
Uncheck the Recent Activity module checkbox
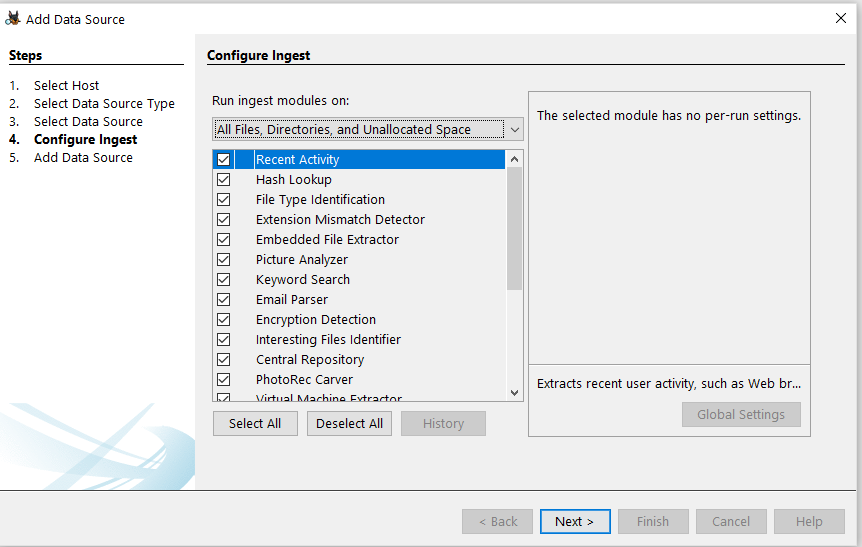pyautogui.click(x=223, y=160)
